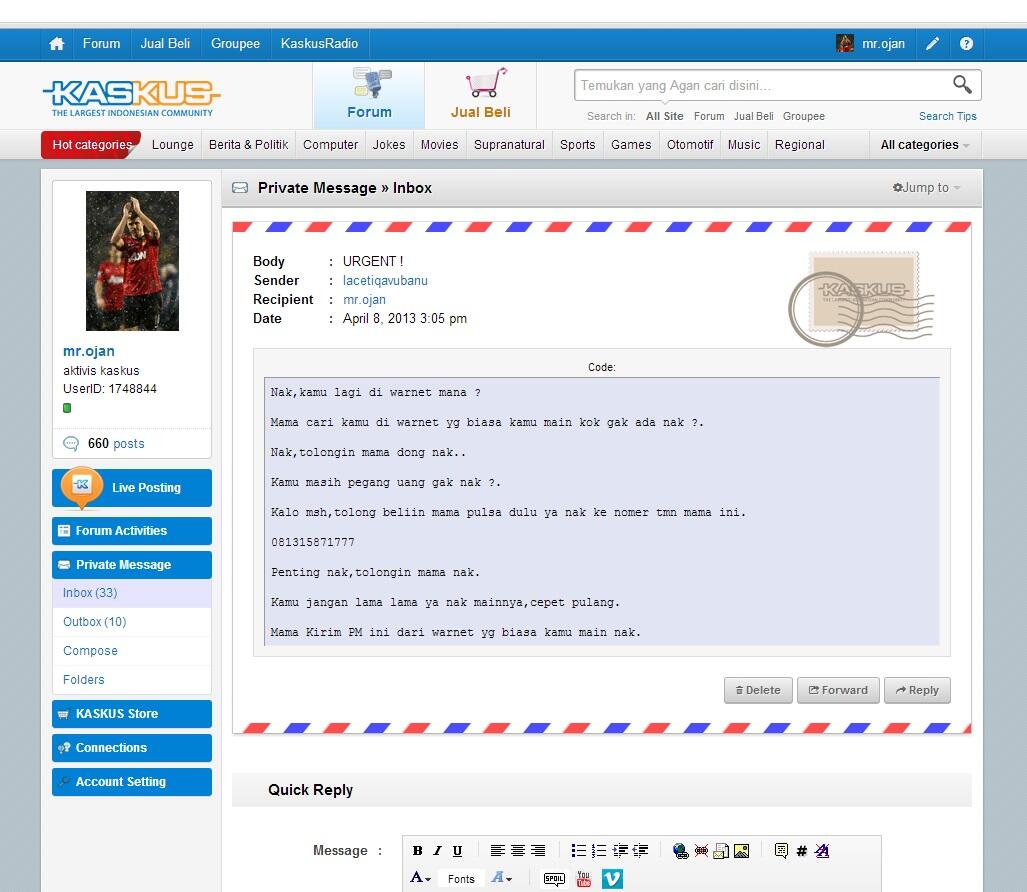
Task: Click the search magnifier icon
Action: (961, 85)
